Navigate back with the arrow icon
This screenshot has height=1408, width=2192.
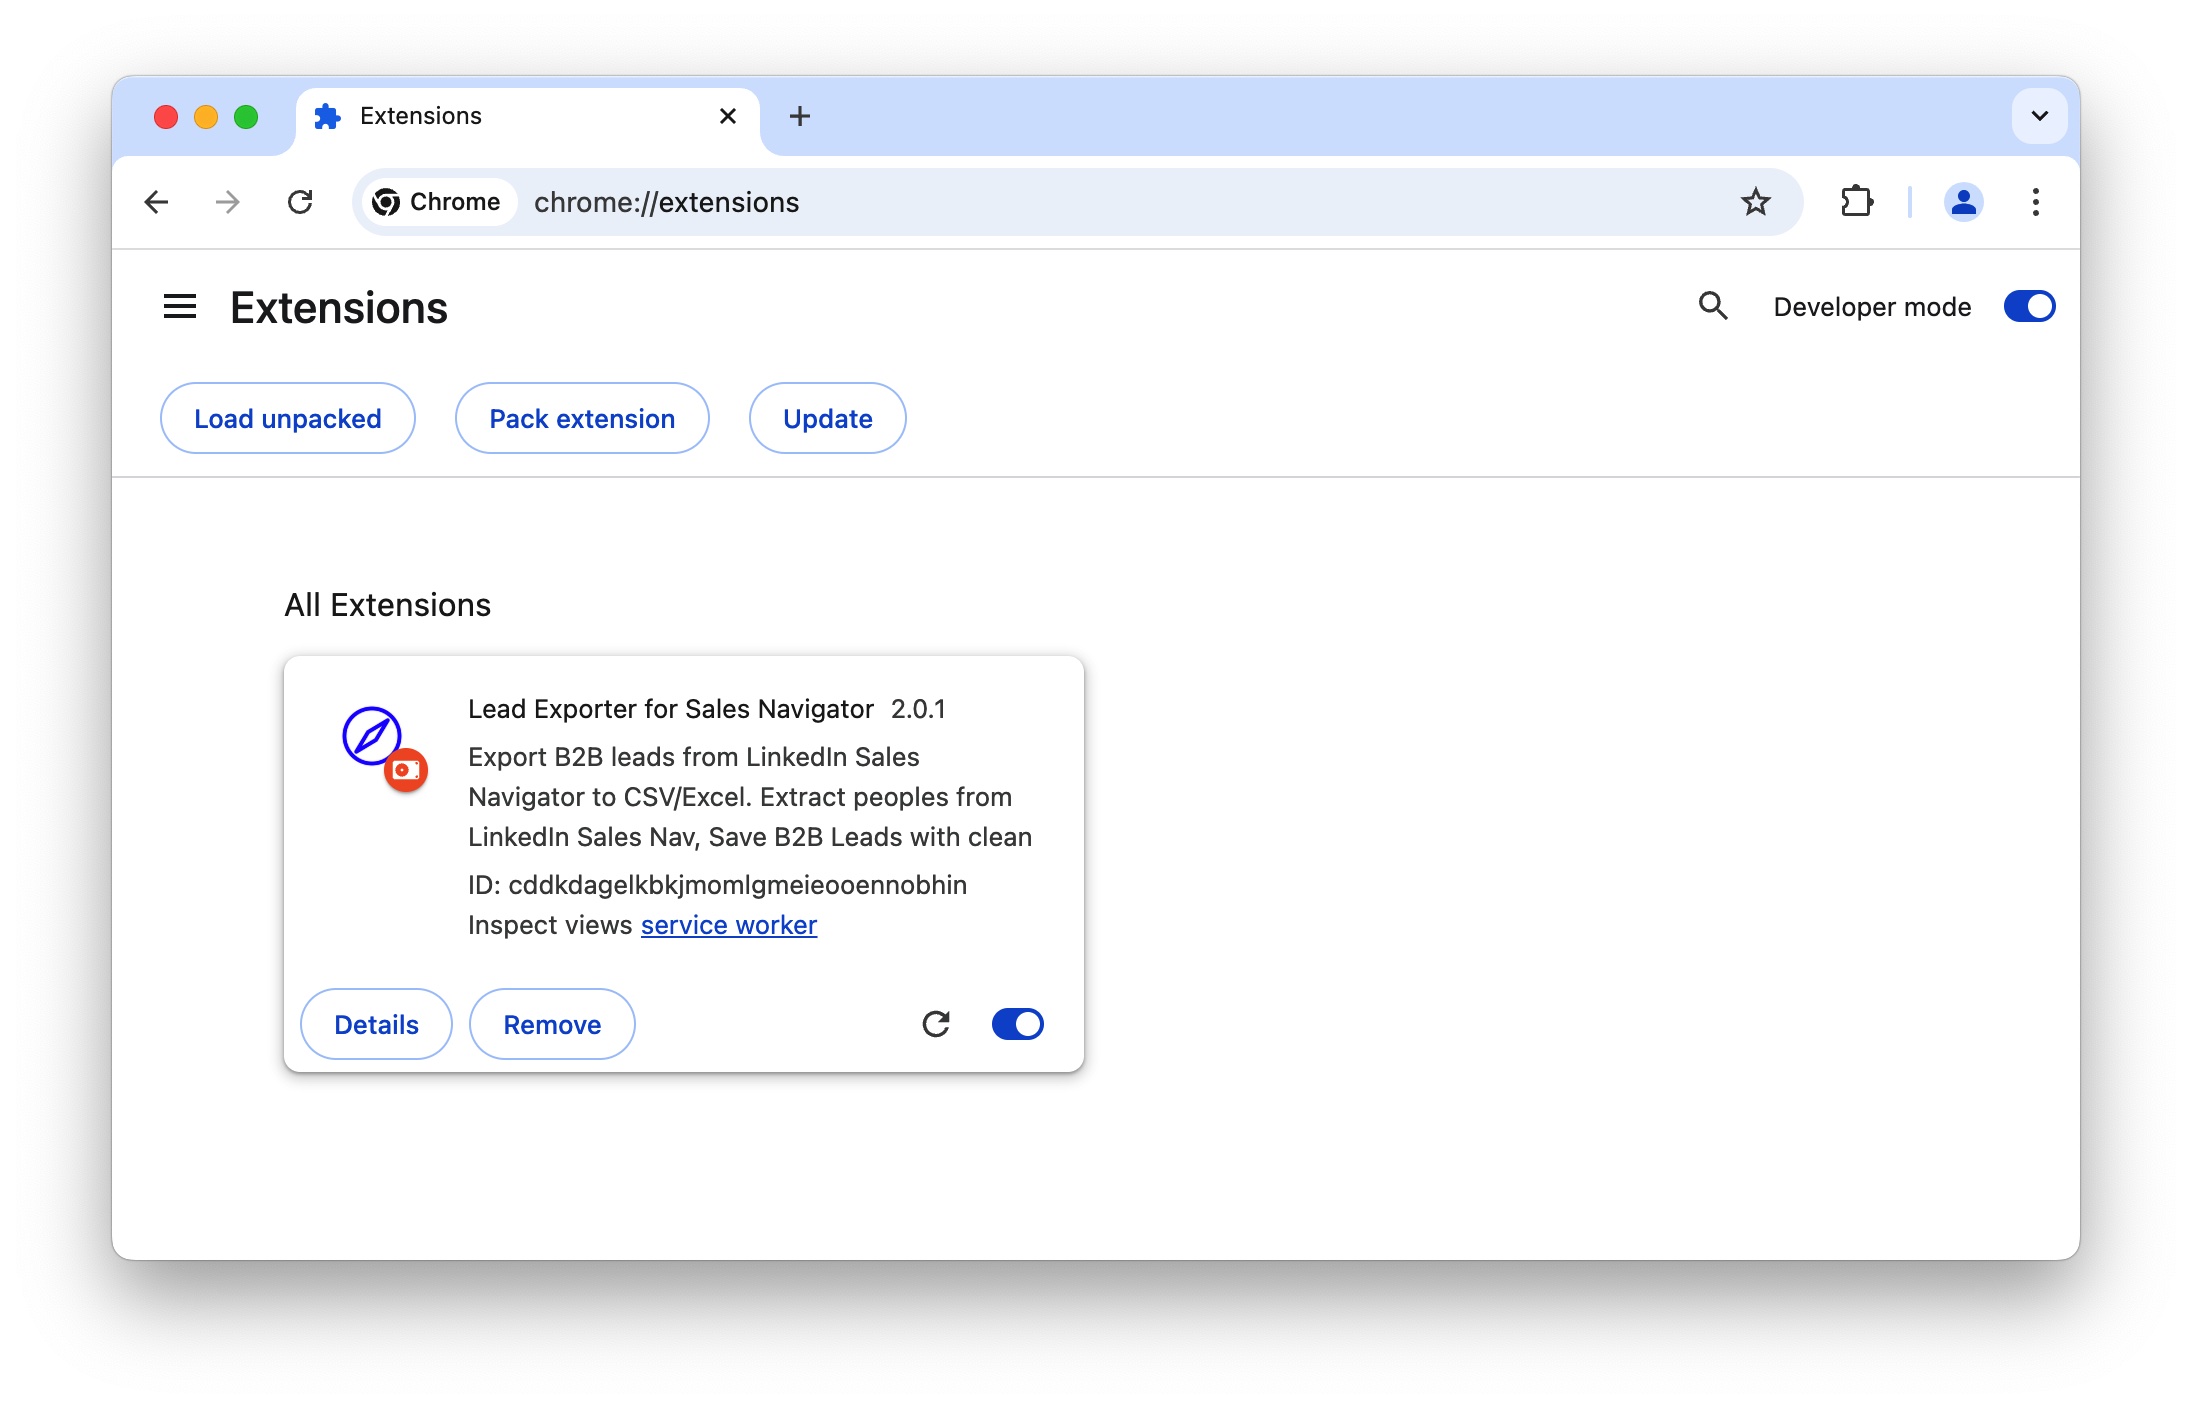pyautogui.click(x=156, y=202)
